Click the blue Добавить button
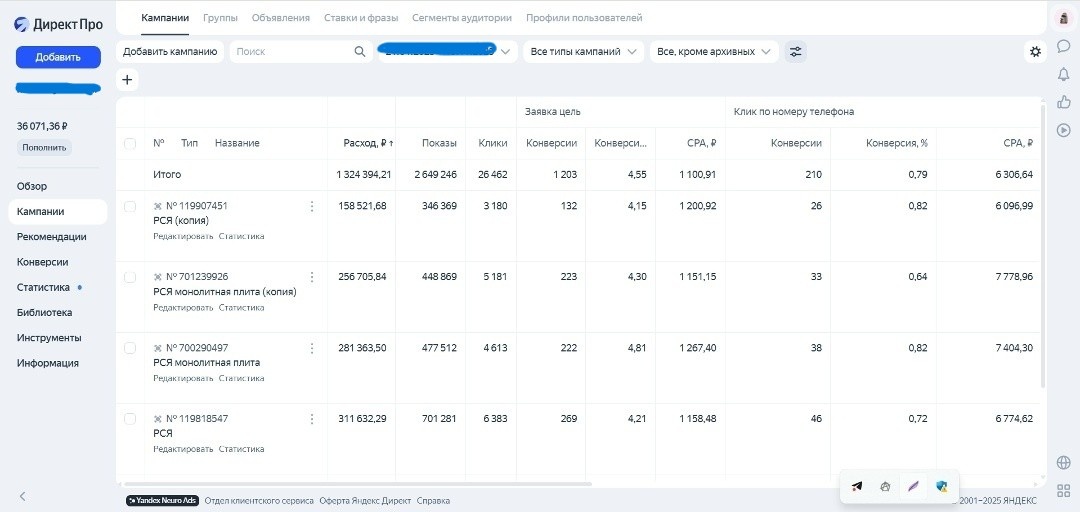 pos(58,57)
